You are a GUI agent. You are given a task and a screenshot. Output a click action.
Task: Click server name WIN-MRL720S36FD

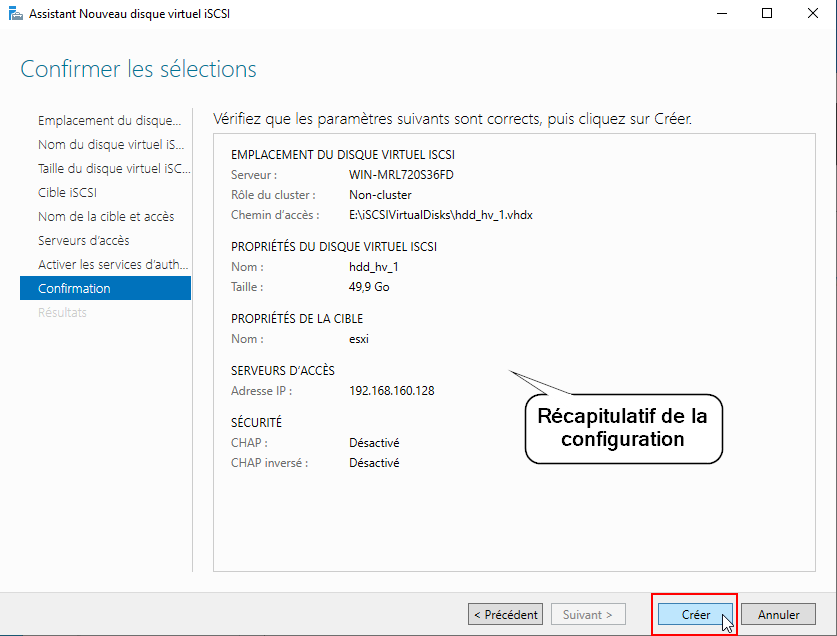pyautogui.click(x=401, y=175)
